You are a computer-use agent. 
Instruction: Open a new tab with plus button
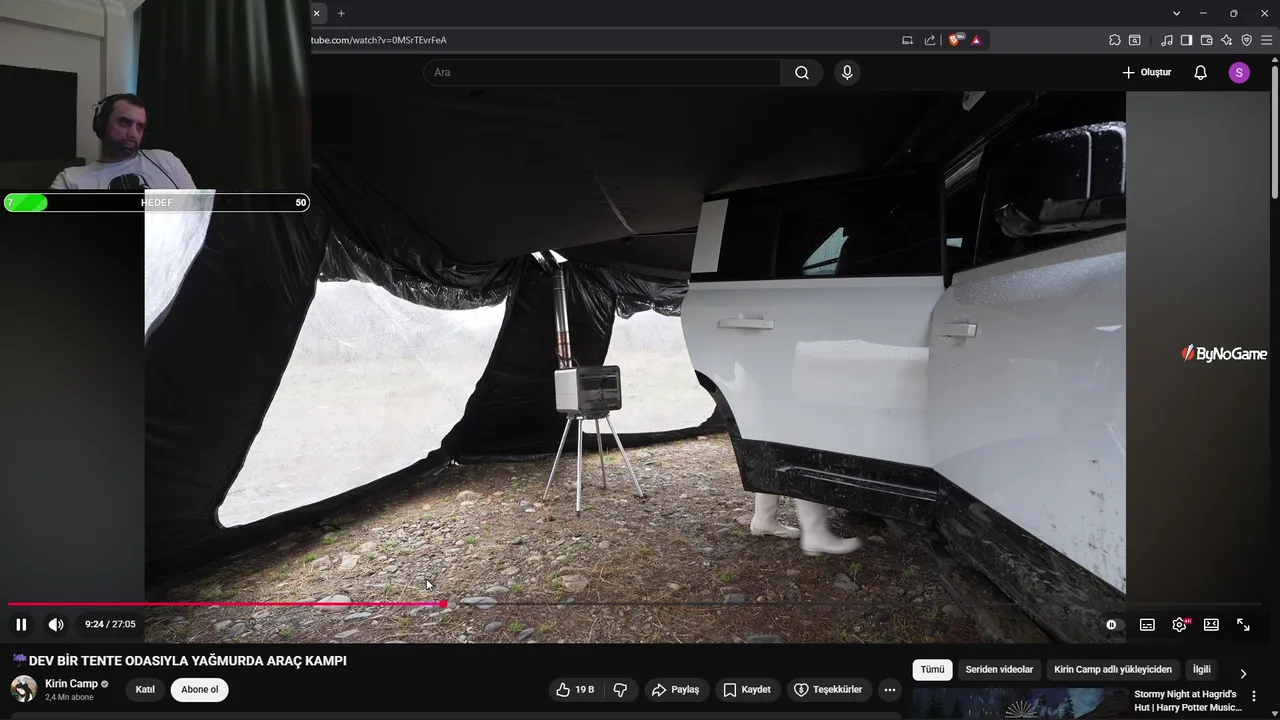341,13
